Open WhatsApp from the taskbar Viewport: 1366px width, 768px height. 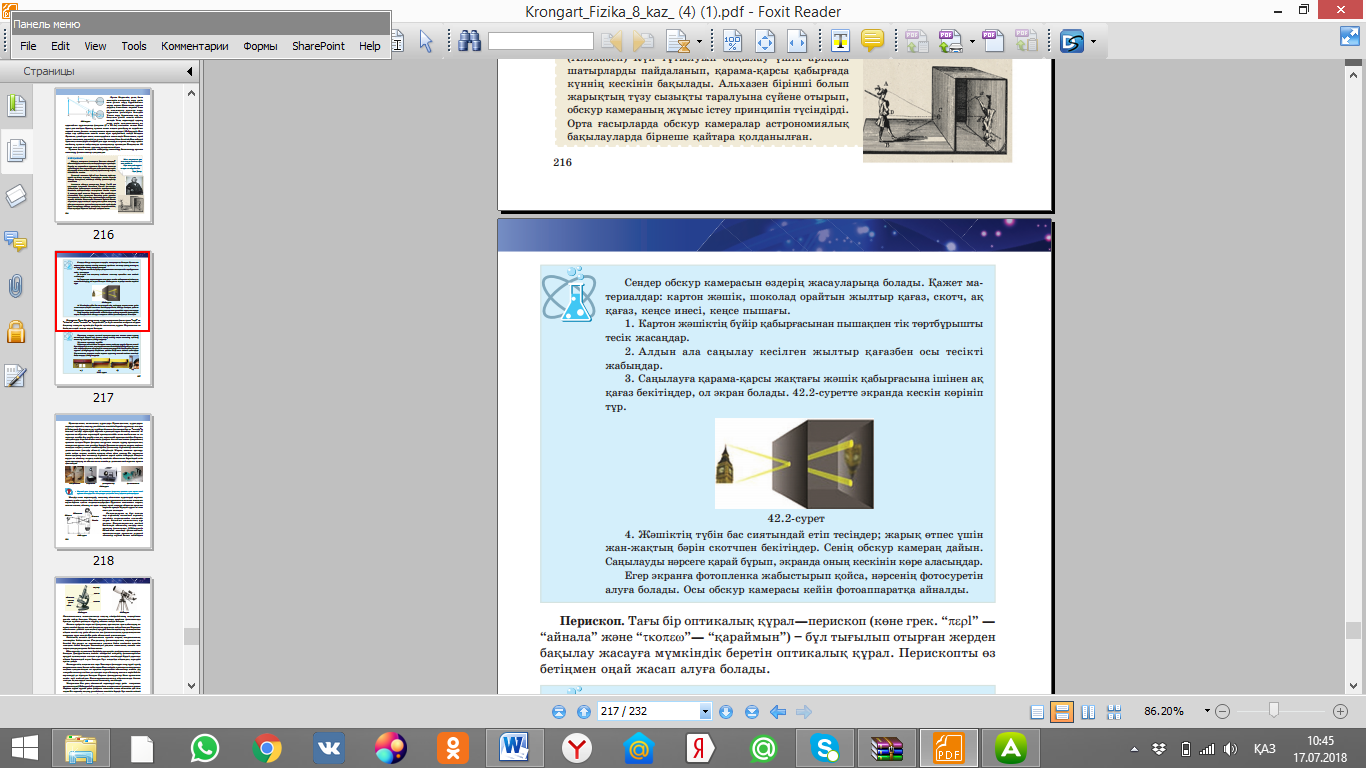pos(205,747)
